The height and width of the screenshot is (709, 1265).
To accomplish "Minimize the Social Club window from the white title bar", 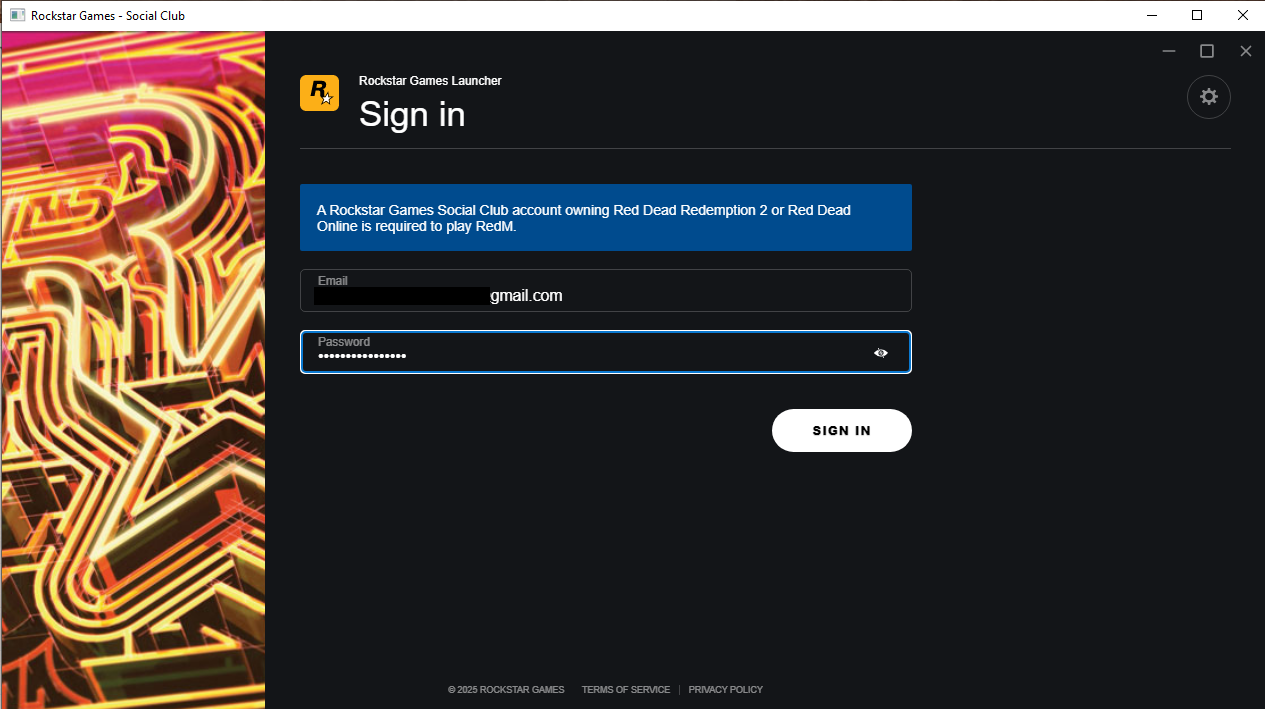I will [1151, 15].
